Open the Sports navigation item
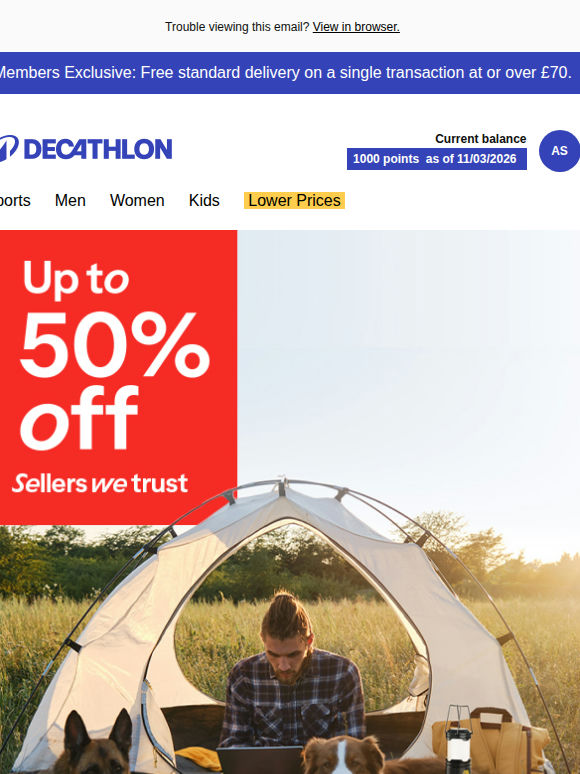The height and width of the screenshot is (774, 580). point(15,200)
